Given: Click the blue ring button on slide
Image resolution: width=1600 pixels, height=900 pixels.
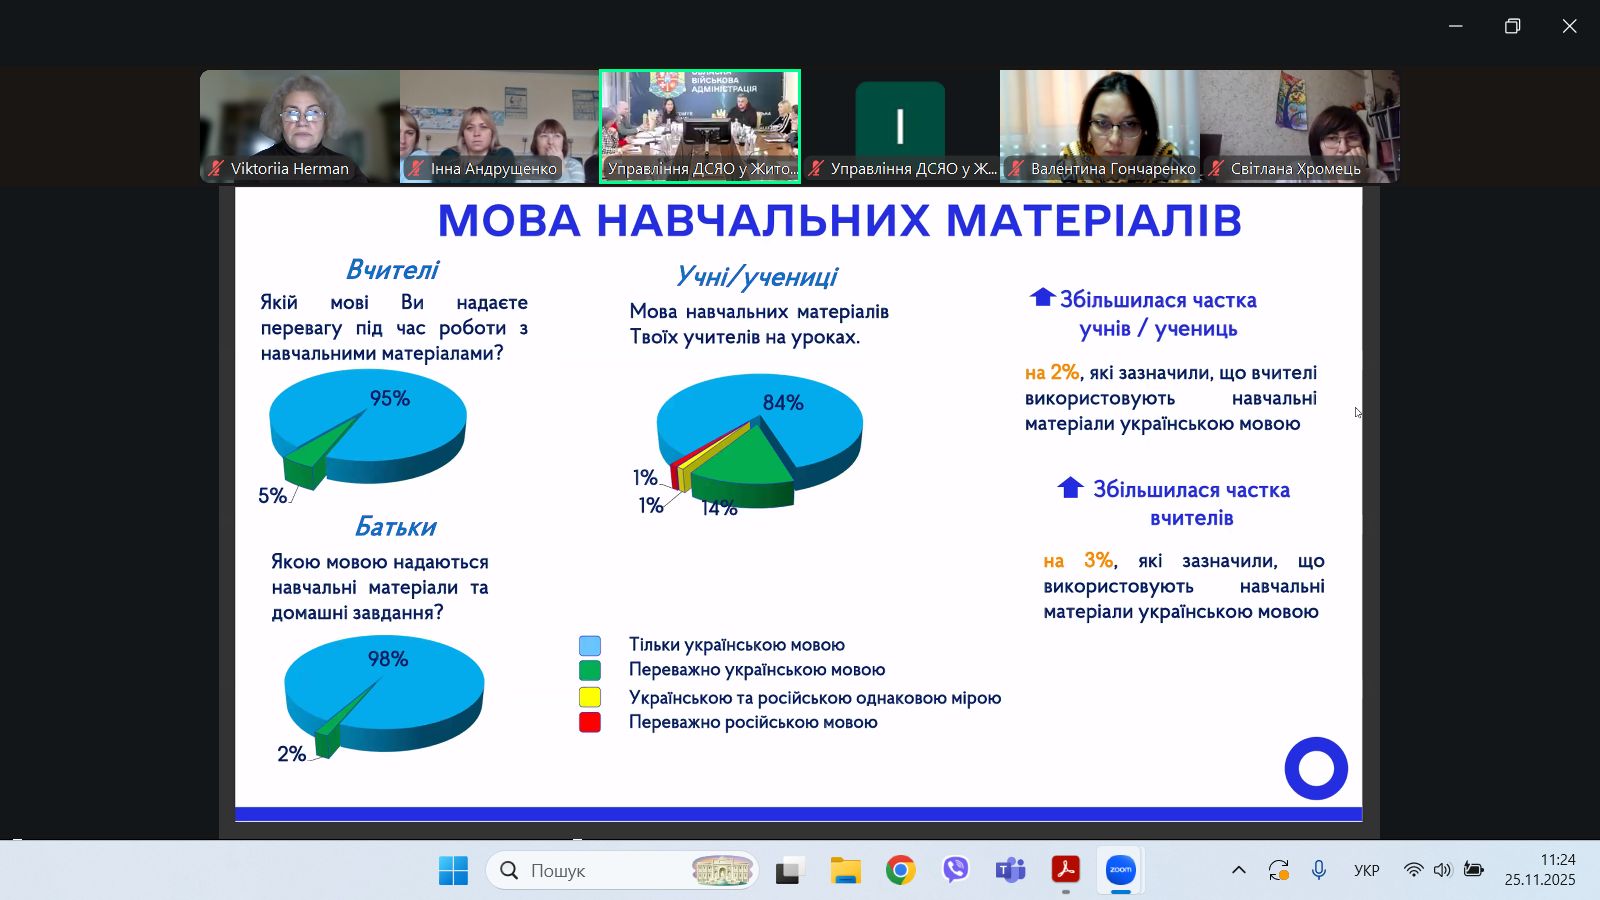Looking at the screenshot, I should click(x=1316, y=768).
